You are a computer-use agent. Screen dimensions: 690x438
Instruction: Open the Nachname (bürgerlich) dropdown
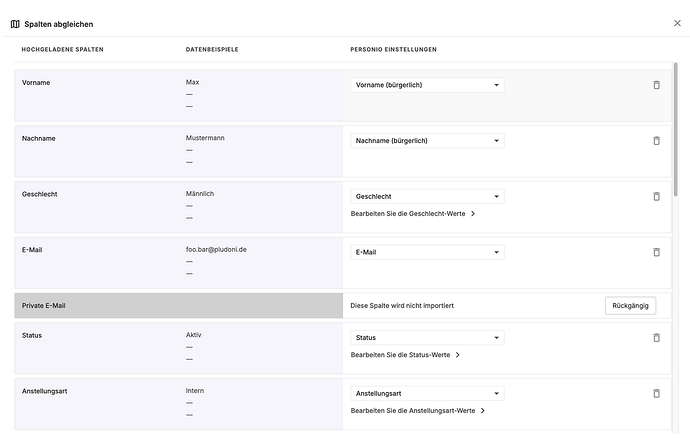427,141
